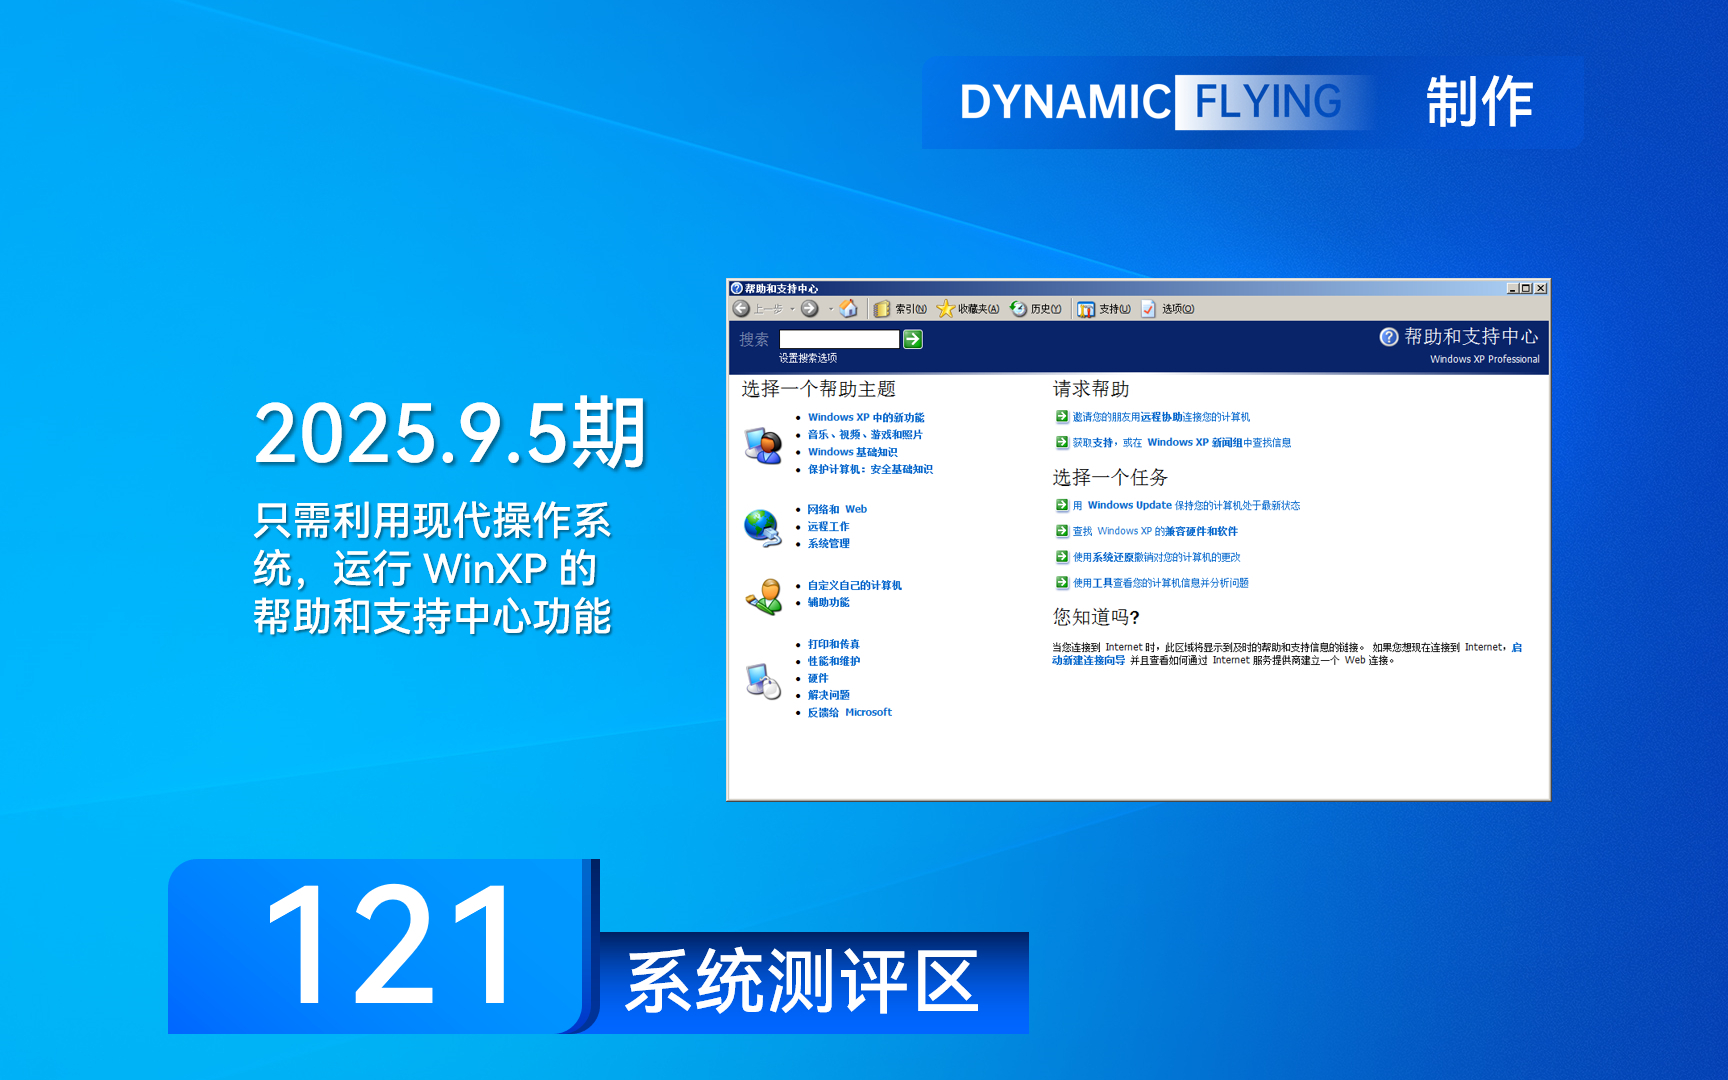Click the Windows XP Professional label
The height and width of the screenshot is (1080, 1728).
tap(1484, 359)
